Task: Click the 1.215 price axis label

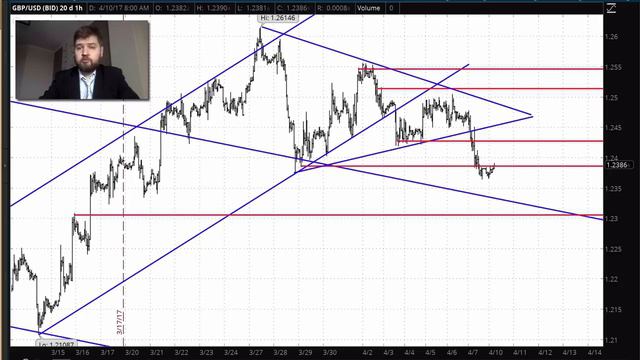Action: pyautogui.click(x=614, y=310)
